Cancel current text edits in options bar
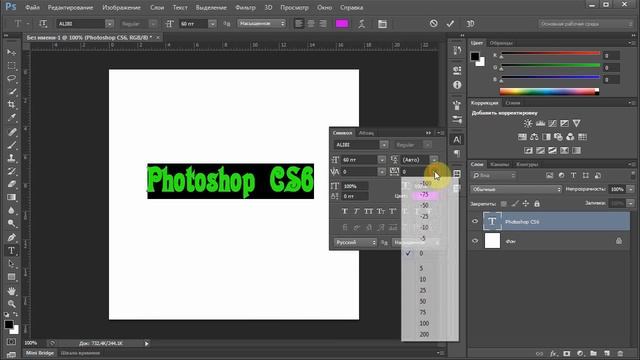 [x=433, y=24]
